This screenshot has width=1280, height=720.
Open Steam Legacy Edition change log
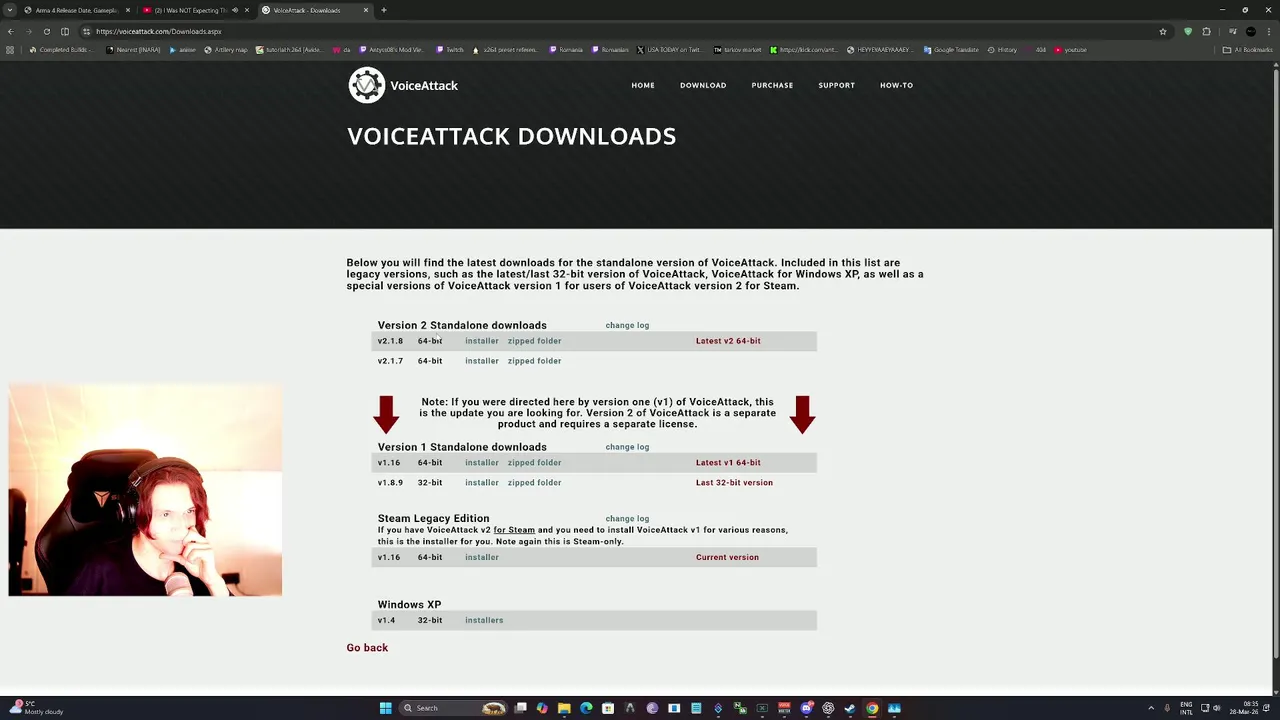627,519
